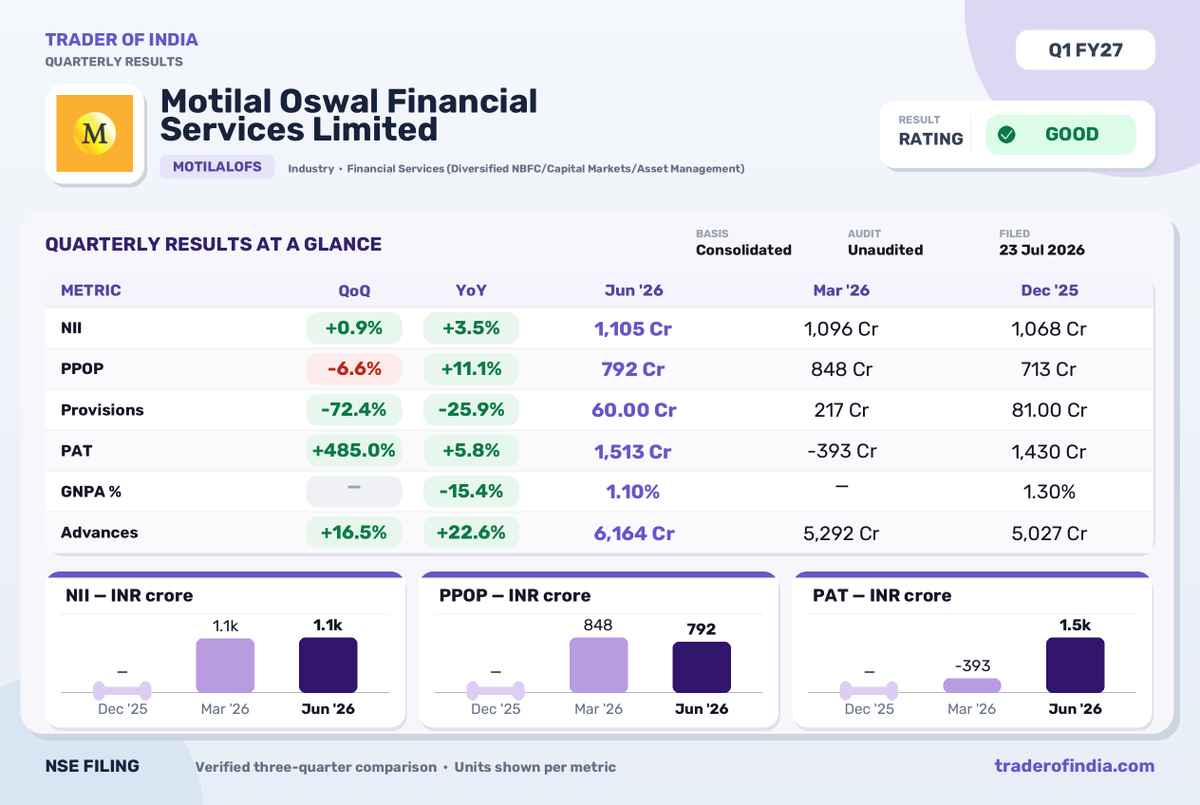Select the 713 Cr cell

pos(1049,369)
